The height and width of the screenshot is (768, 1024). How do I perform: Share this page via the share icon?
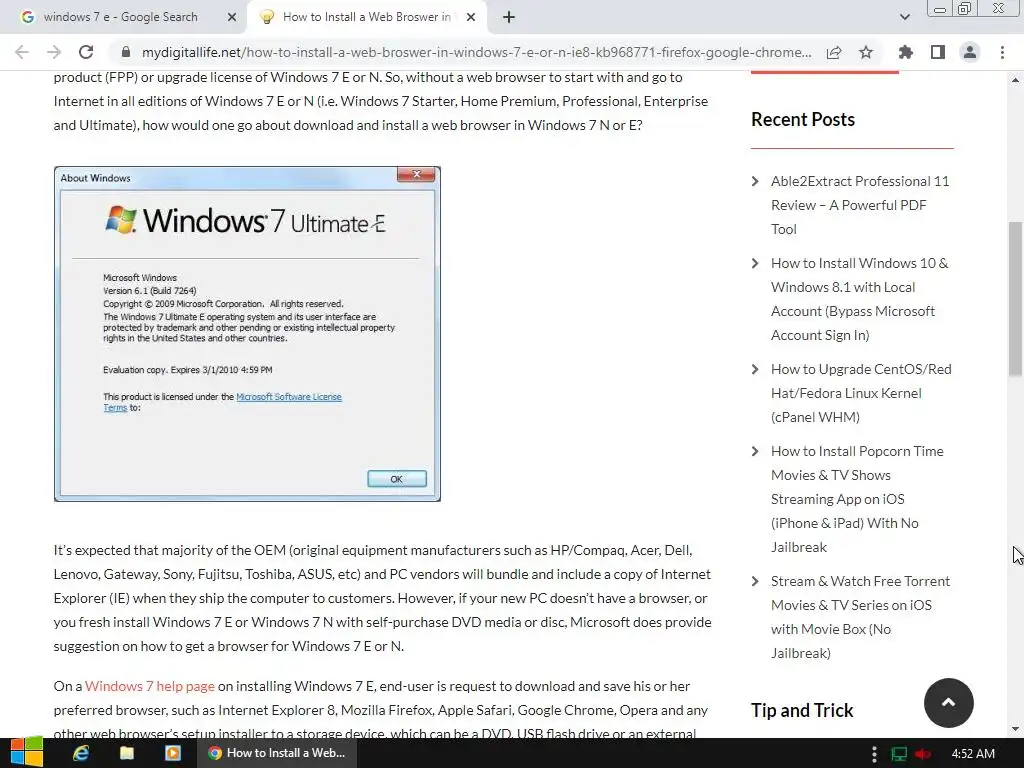click(834, 52)
